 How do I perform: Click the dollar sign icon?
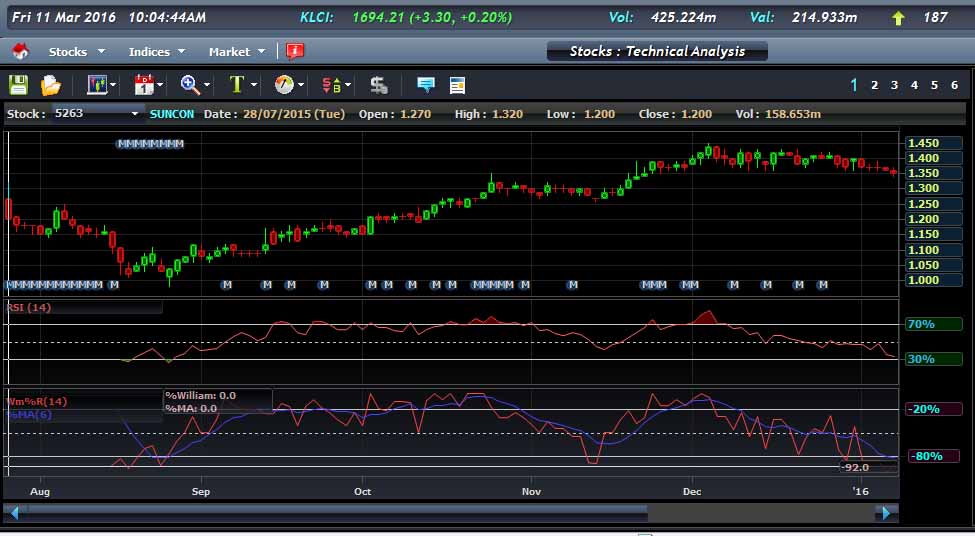(379, 85)
